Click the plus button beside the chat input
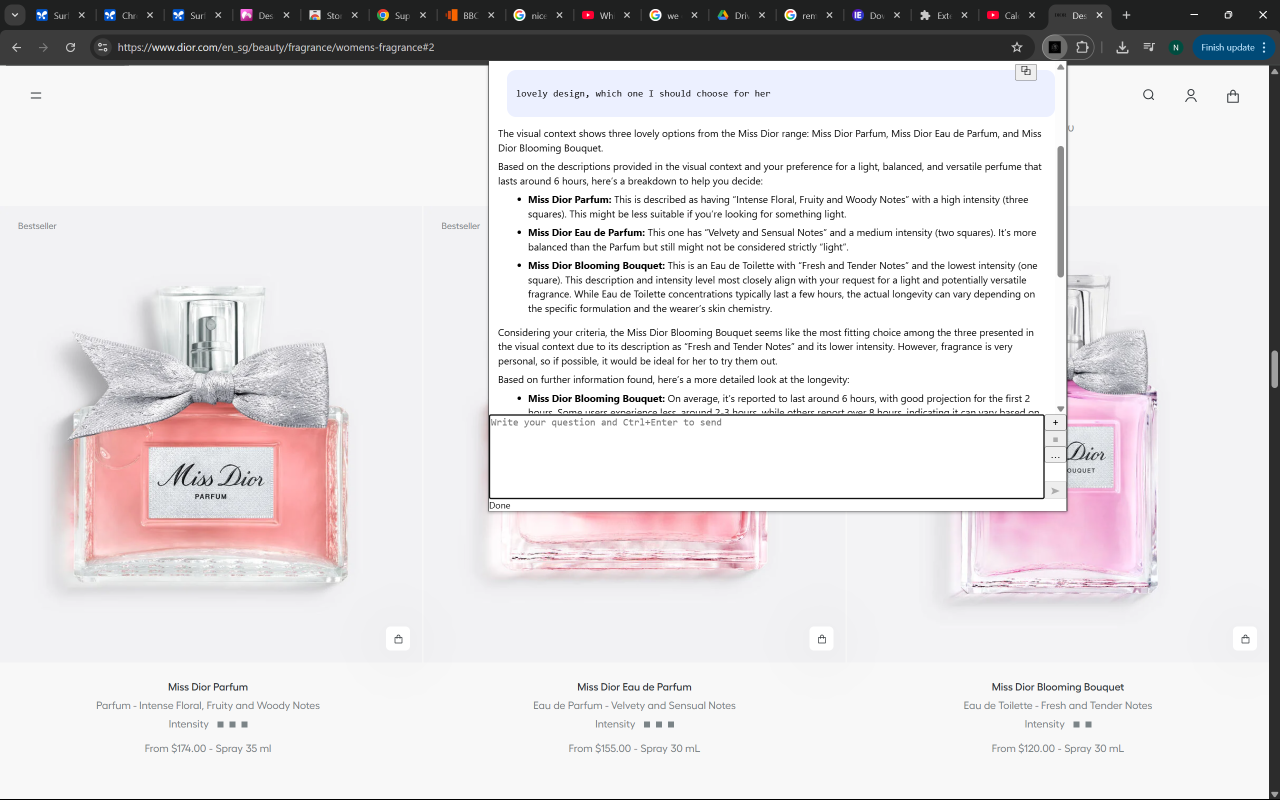1280x800 pixels. (x=1055, y=423)
